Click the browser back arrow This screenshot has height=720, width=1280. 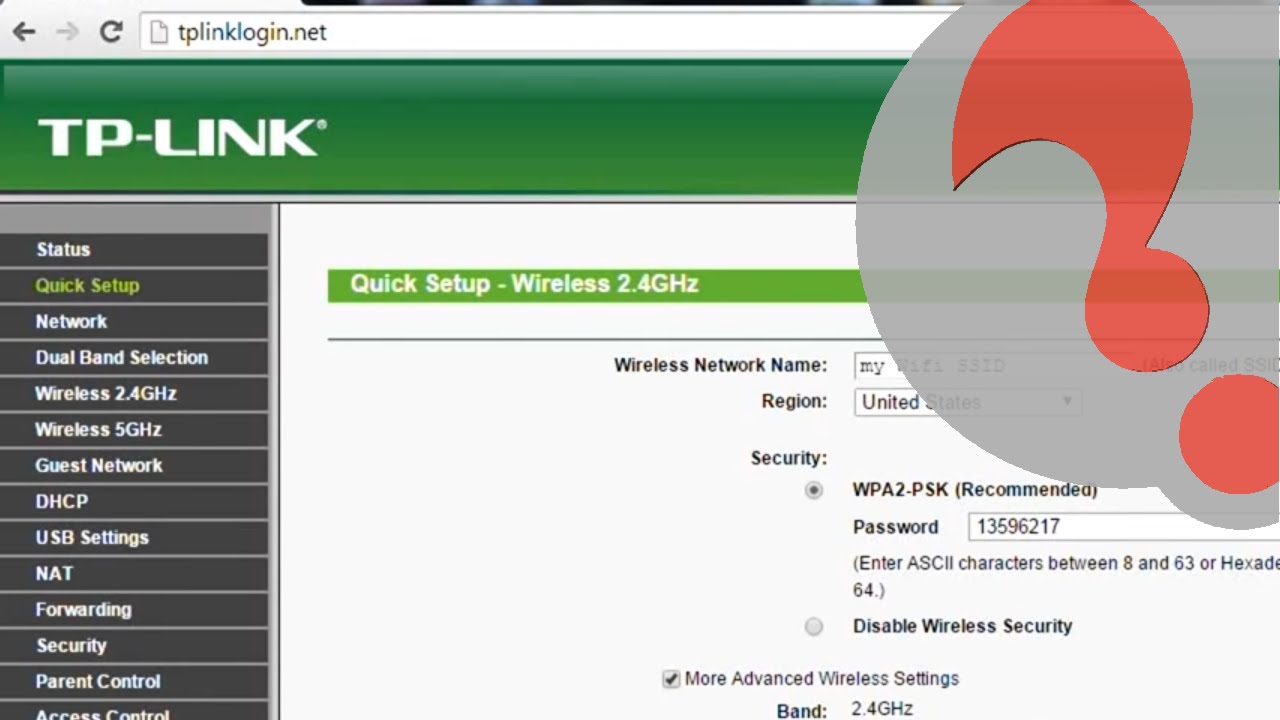coord(24,32)
